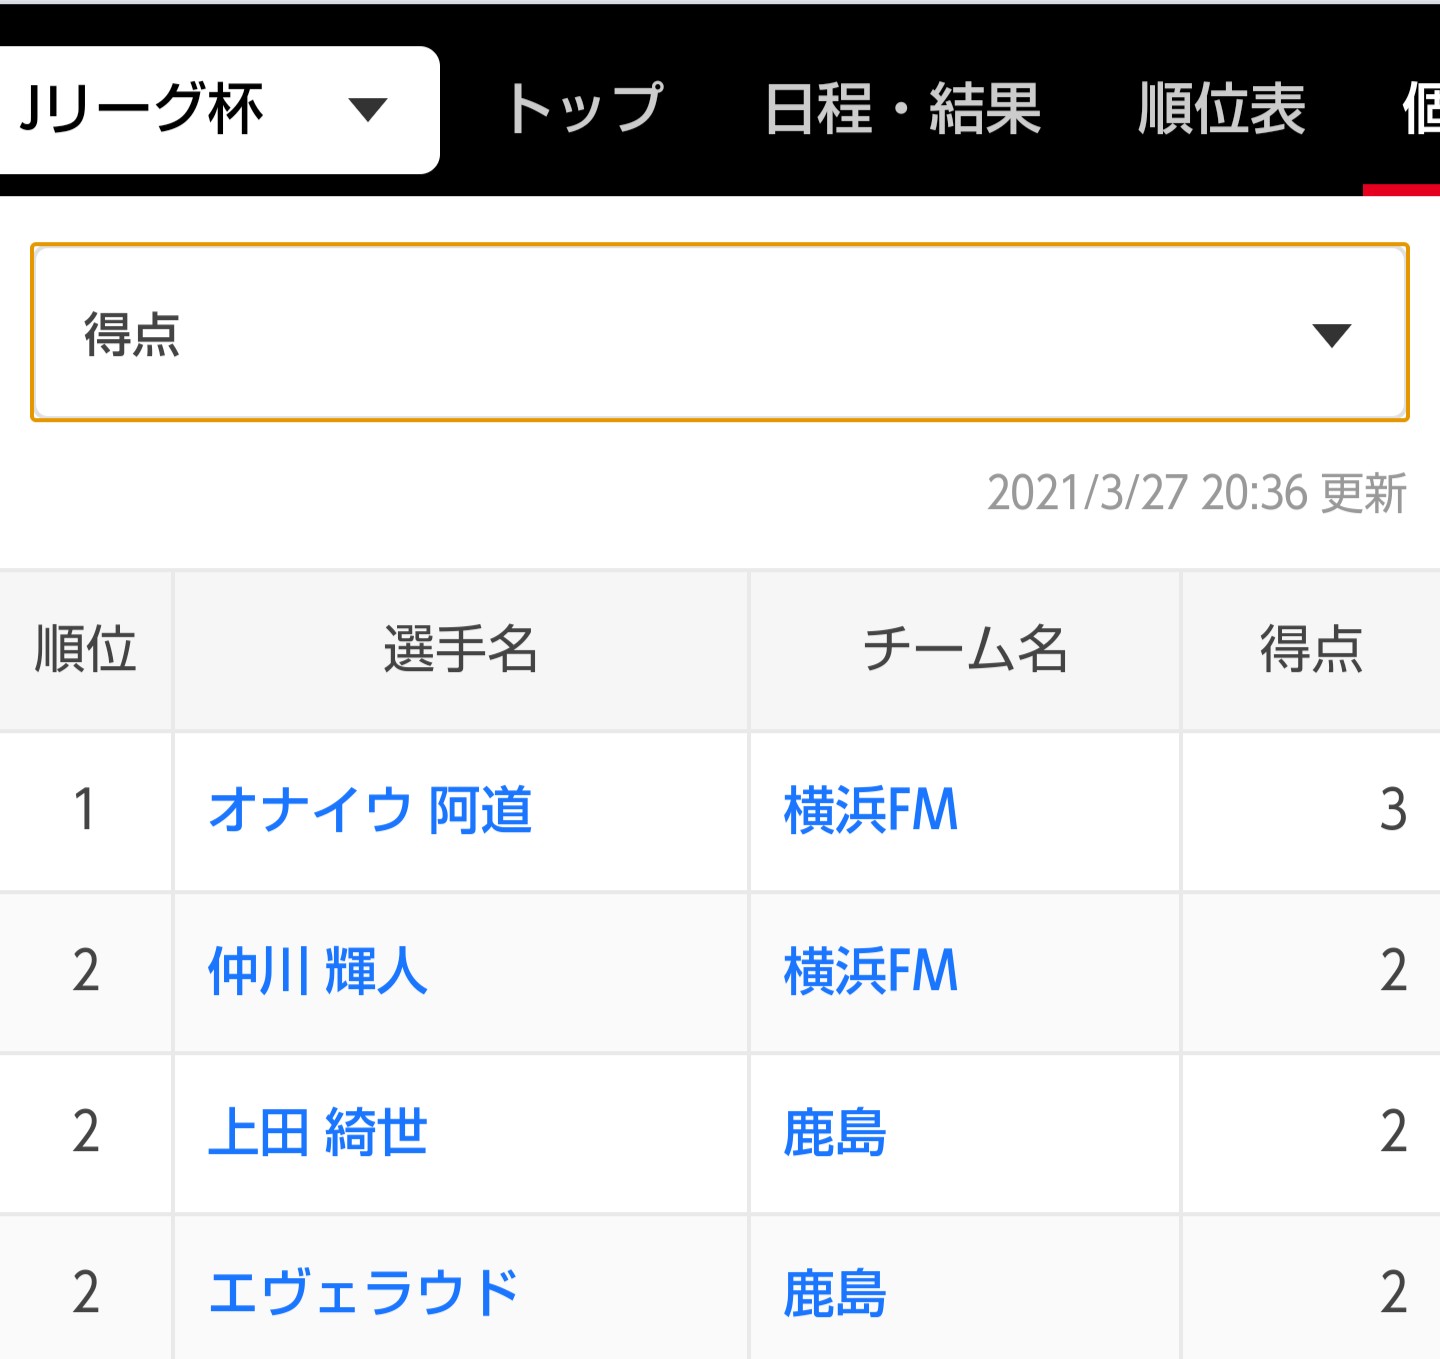Select the チーム名 column header
This screenshot has height=1359, width=1440.
coord(964,650)
